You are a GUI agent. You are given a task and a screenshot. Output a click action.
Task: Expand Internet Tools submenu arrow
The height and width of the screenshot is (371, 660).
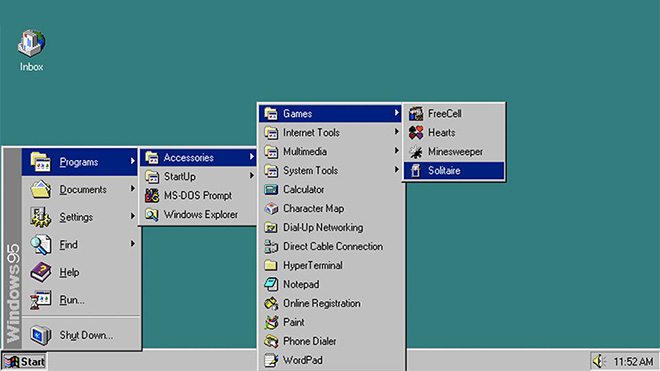click(396, 132)
